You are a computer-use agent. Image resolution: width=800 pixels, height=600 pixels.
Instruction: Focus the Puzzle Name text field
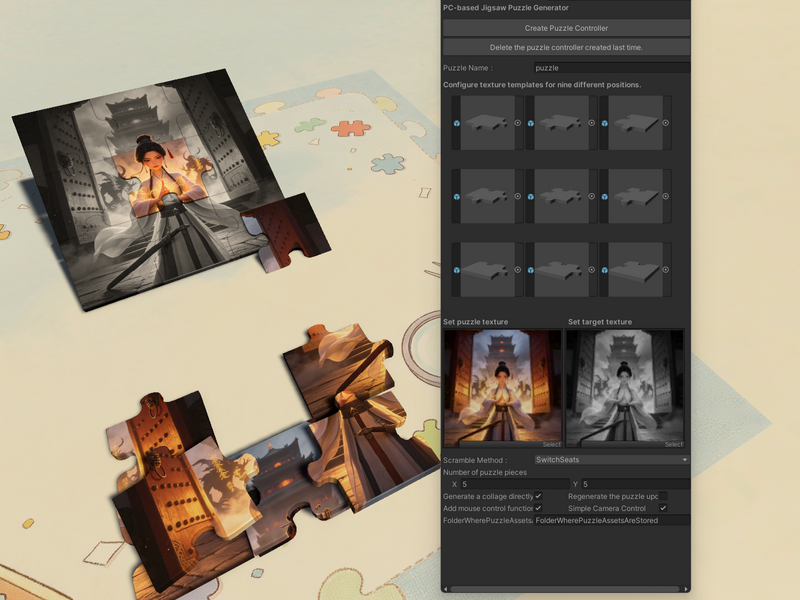tap(612, 68)
